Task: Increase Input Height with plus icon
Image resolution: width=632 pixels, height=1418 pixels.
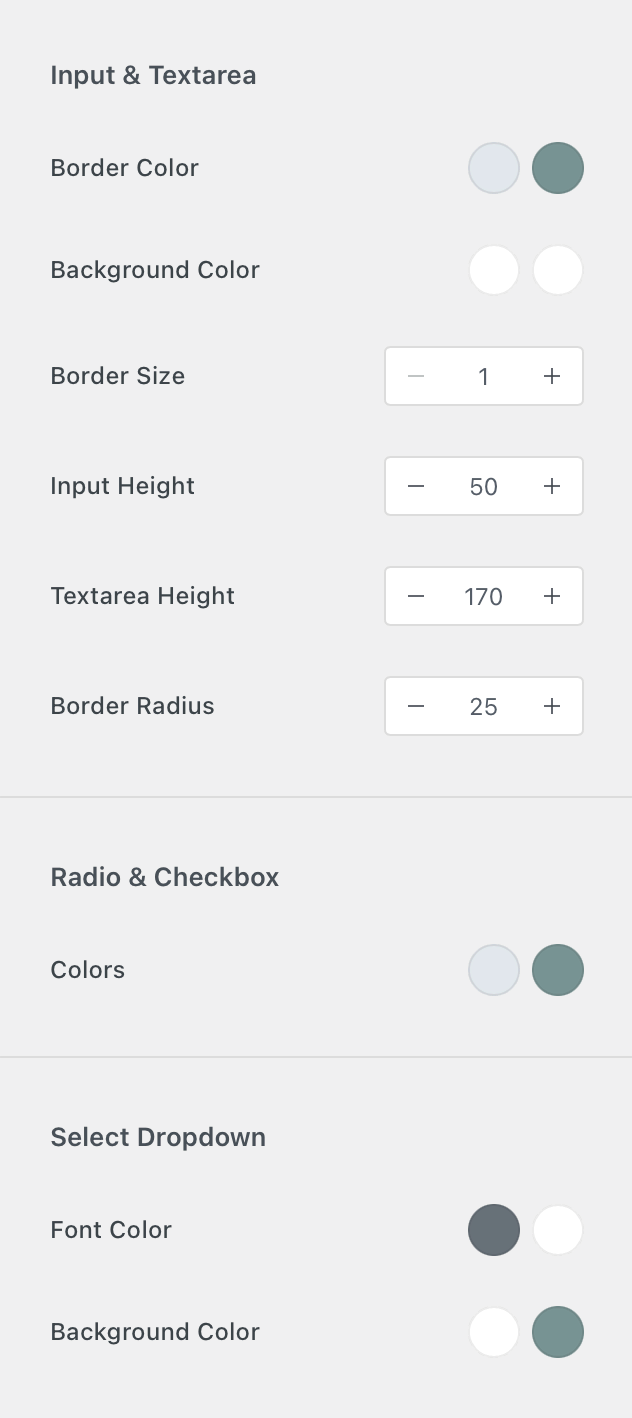Action: click(552, 486)
